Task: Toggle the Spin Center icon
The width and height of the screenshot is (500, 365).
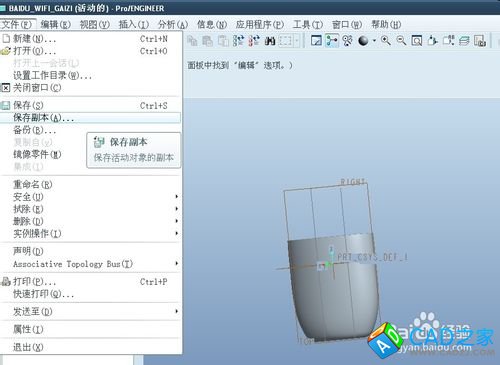Action: click(332, 41)
